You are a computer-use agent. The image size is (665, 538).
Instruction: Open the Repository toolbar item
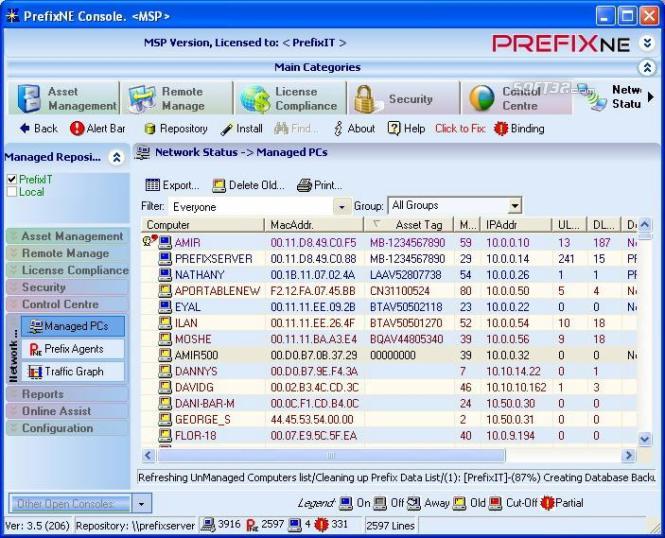pos(176,128)
